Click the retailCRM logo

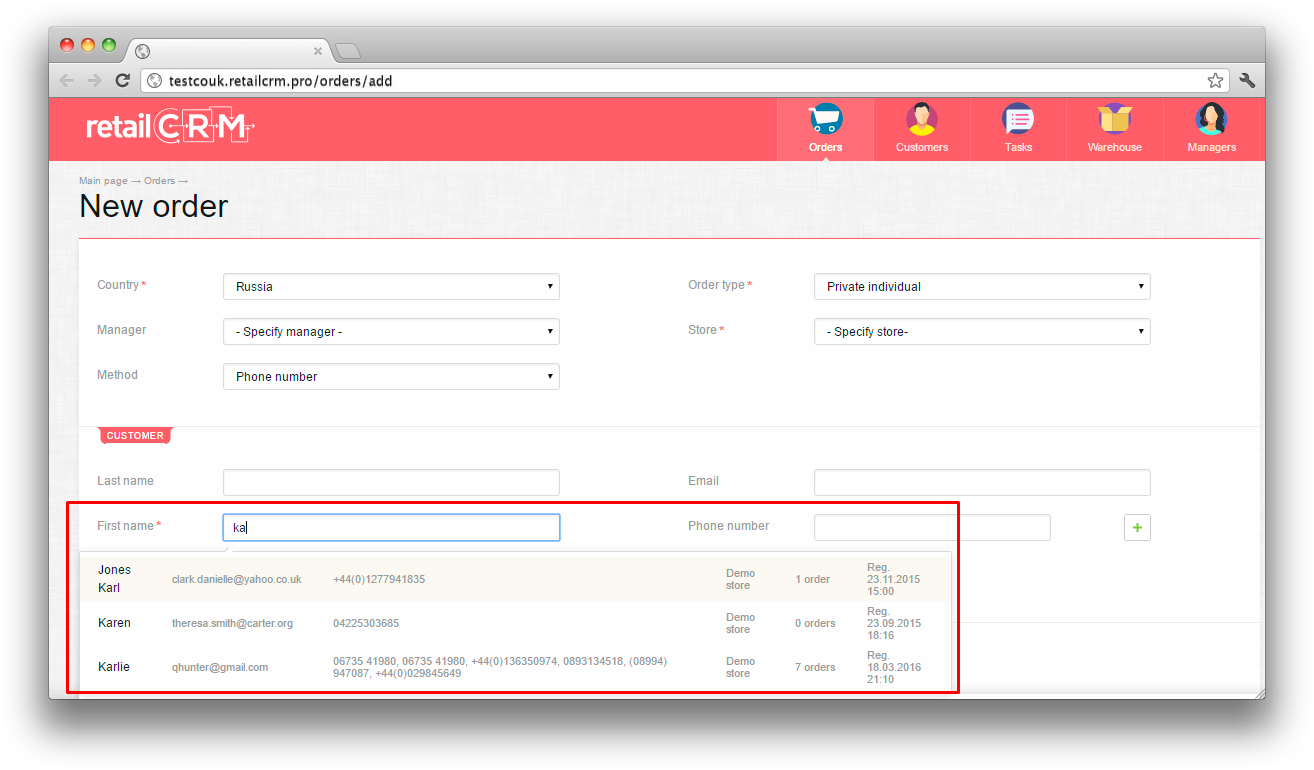point(170,127)
